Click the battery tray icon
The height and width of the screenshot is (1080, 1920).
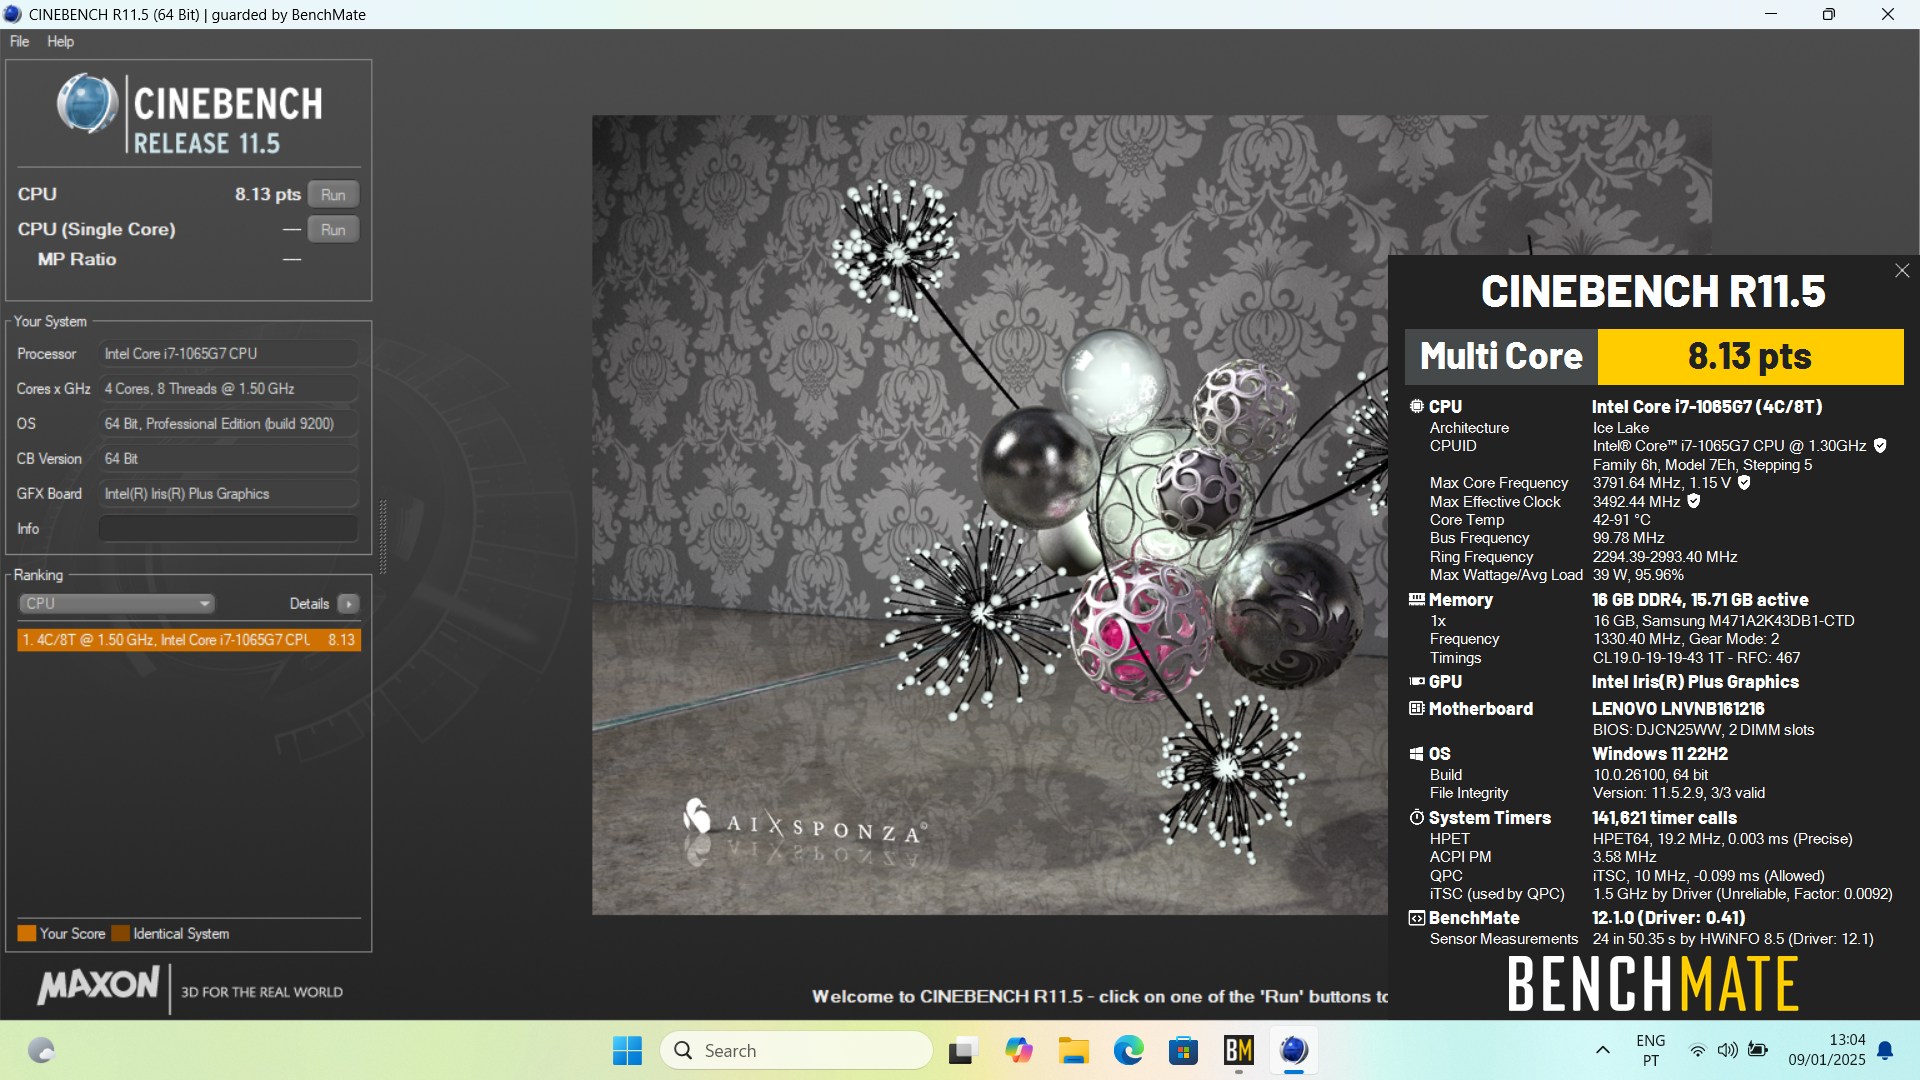click(1758, 1050)
